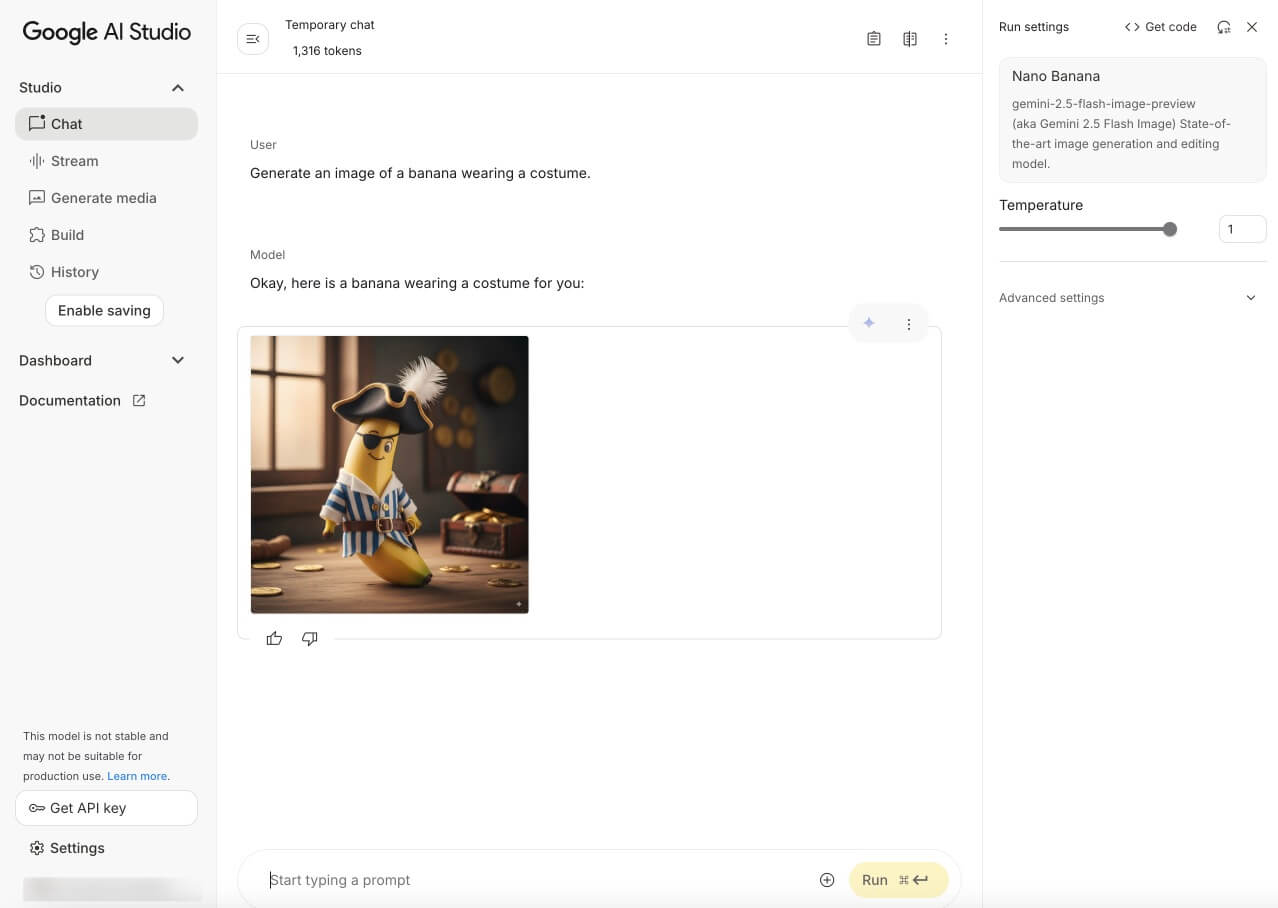Click the thumbs down icon below the image
The width and height of the screenshot is (1278, 908).
point(310,638)
